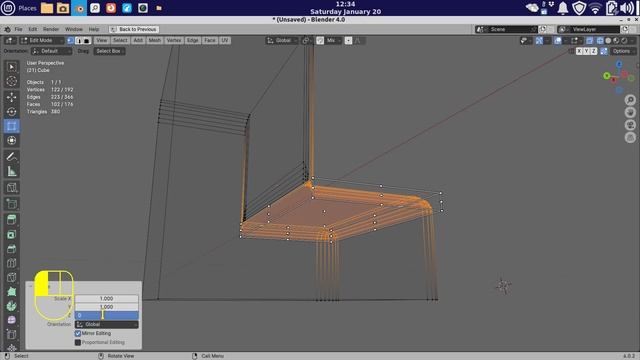
Task: Open the editor type dropdown
Action: [10, 40]
